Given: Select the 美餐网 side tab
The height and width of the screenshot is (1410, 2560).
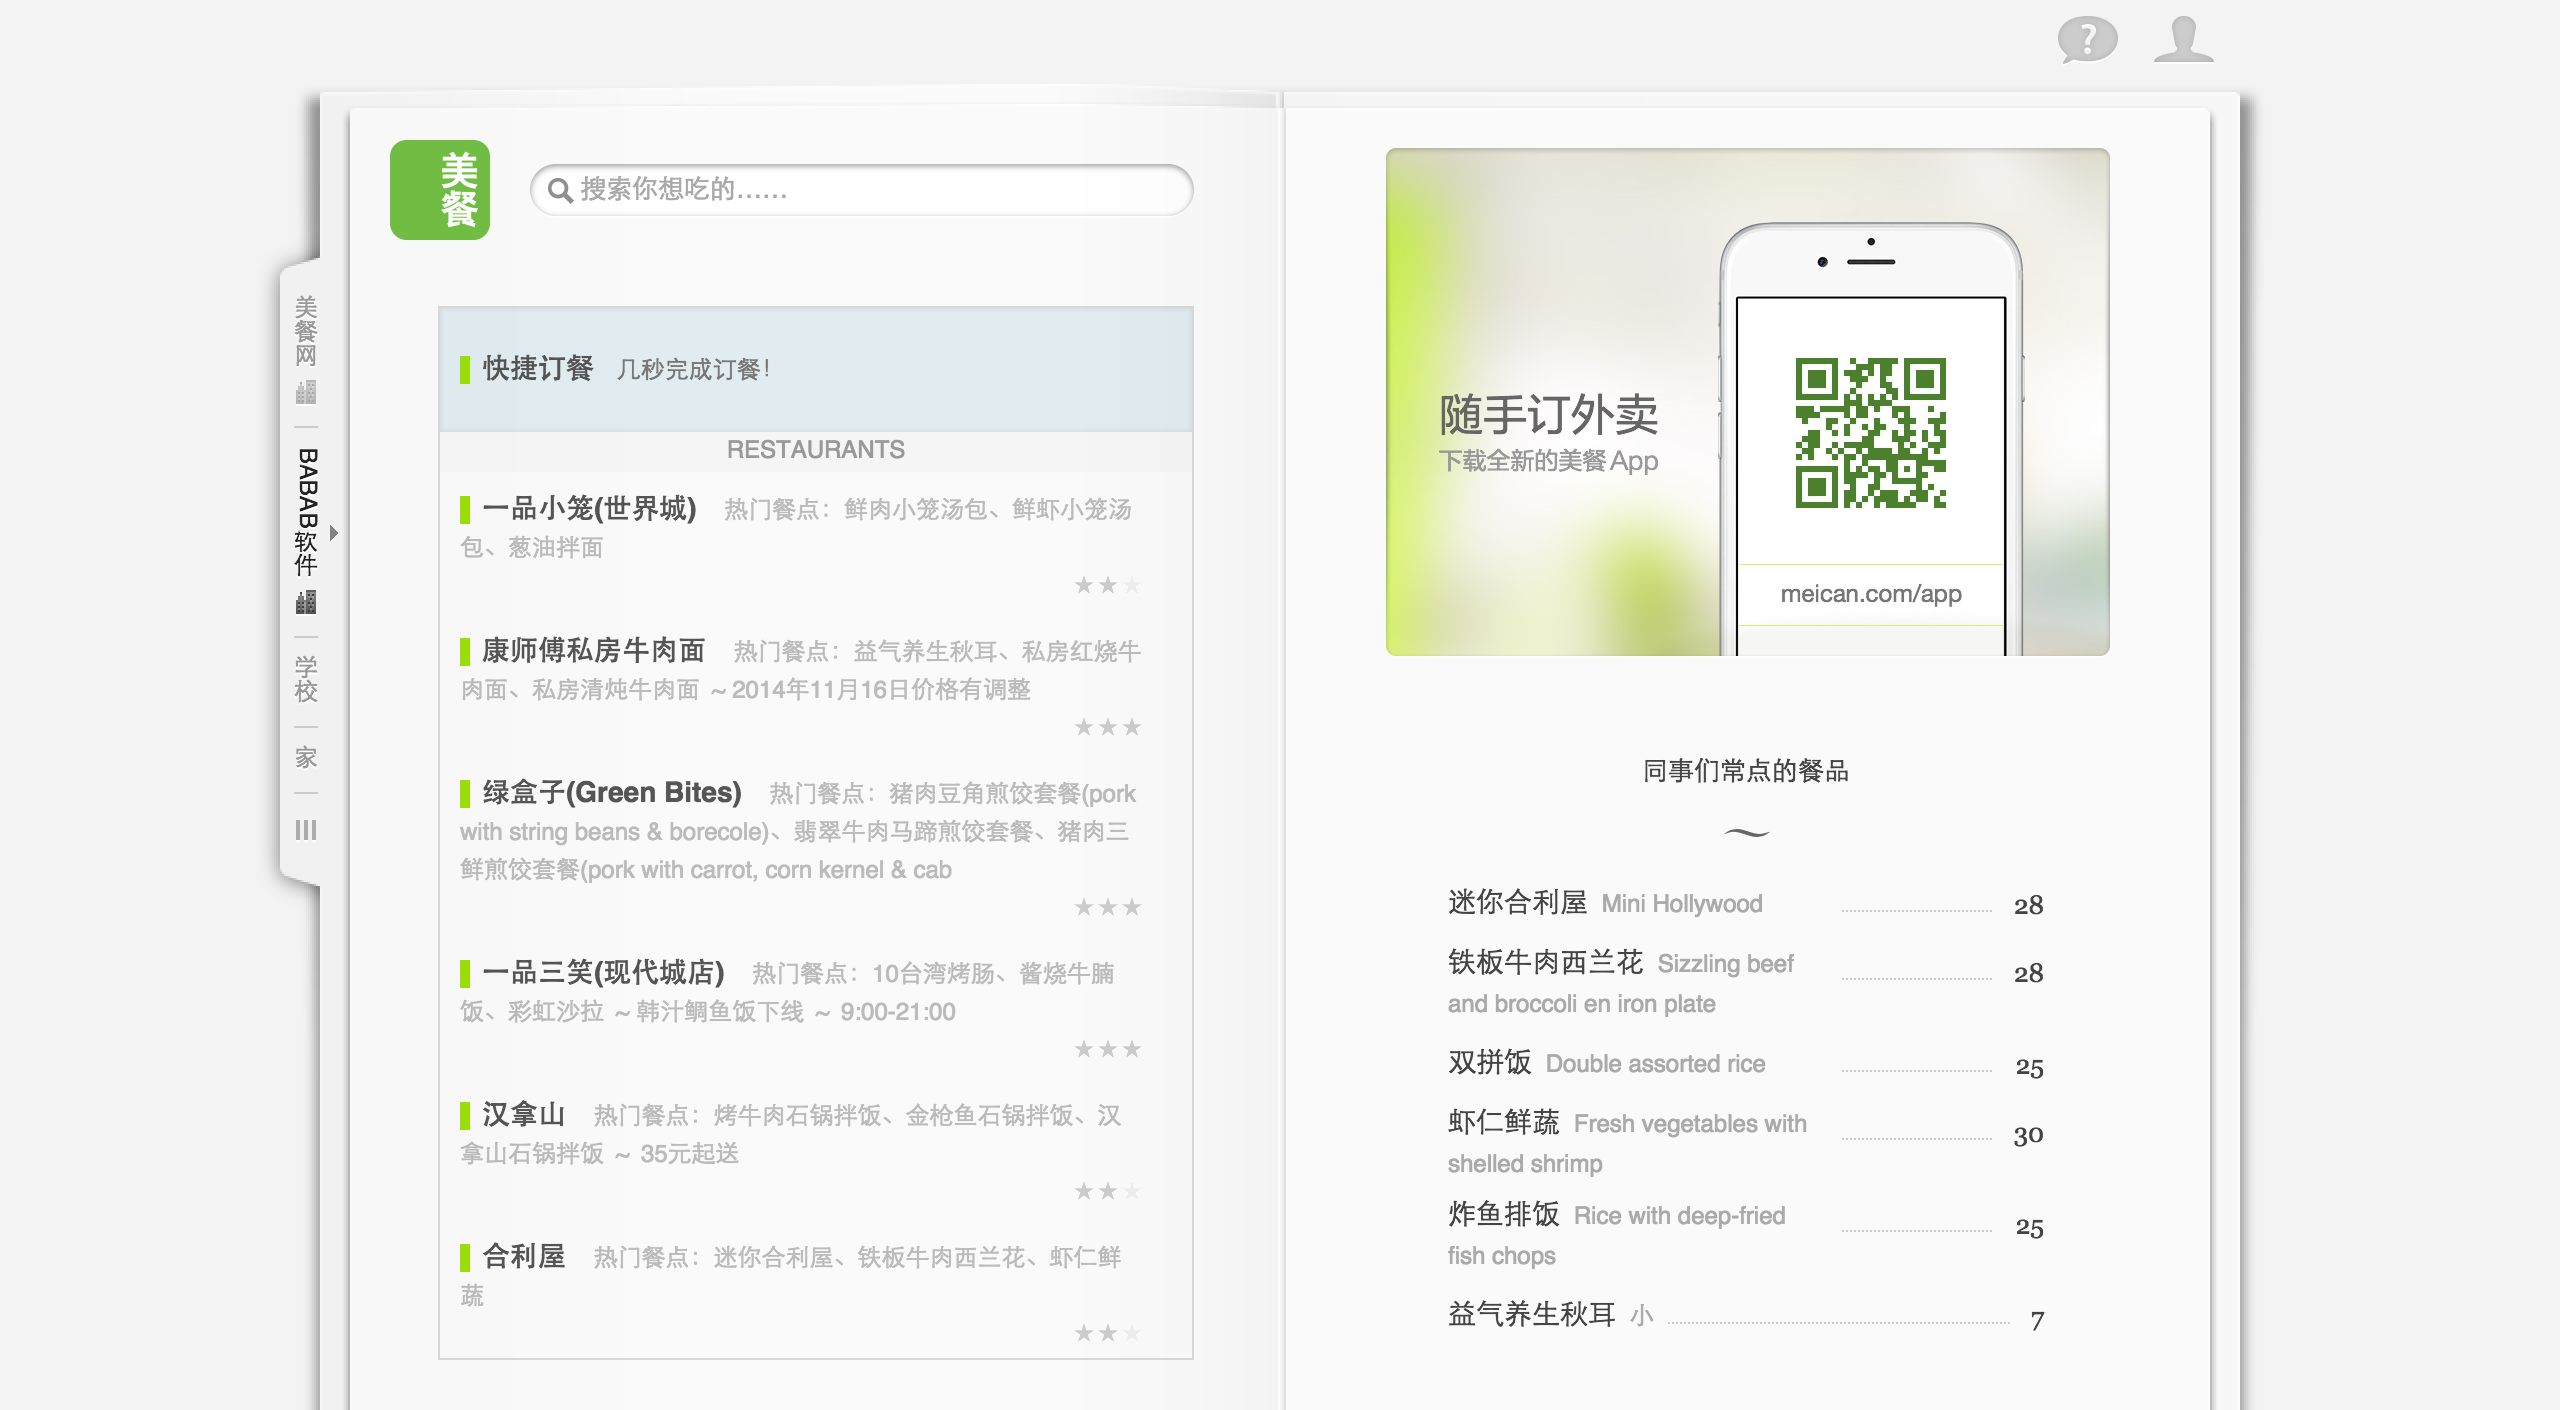Looking at the screenshot, I should point(306,331).
